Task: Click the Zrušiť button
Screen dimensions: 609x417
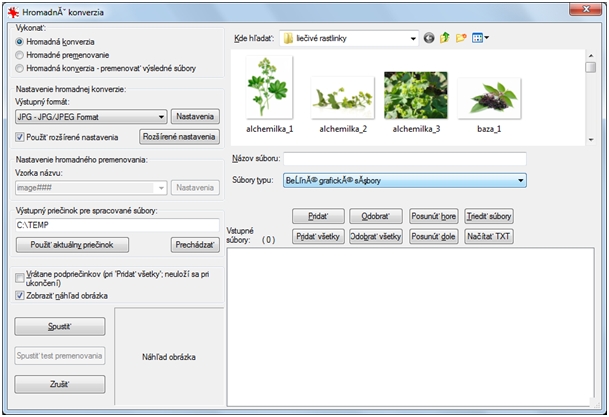Action: [x=60, y=384]
